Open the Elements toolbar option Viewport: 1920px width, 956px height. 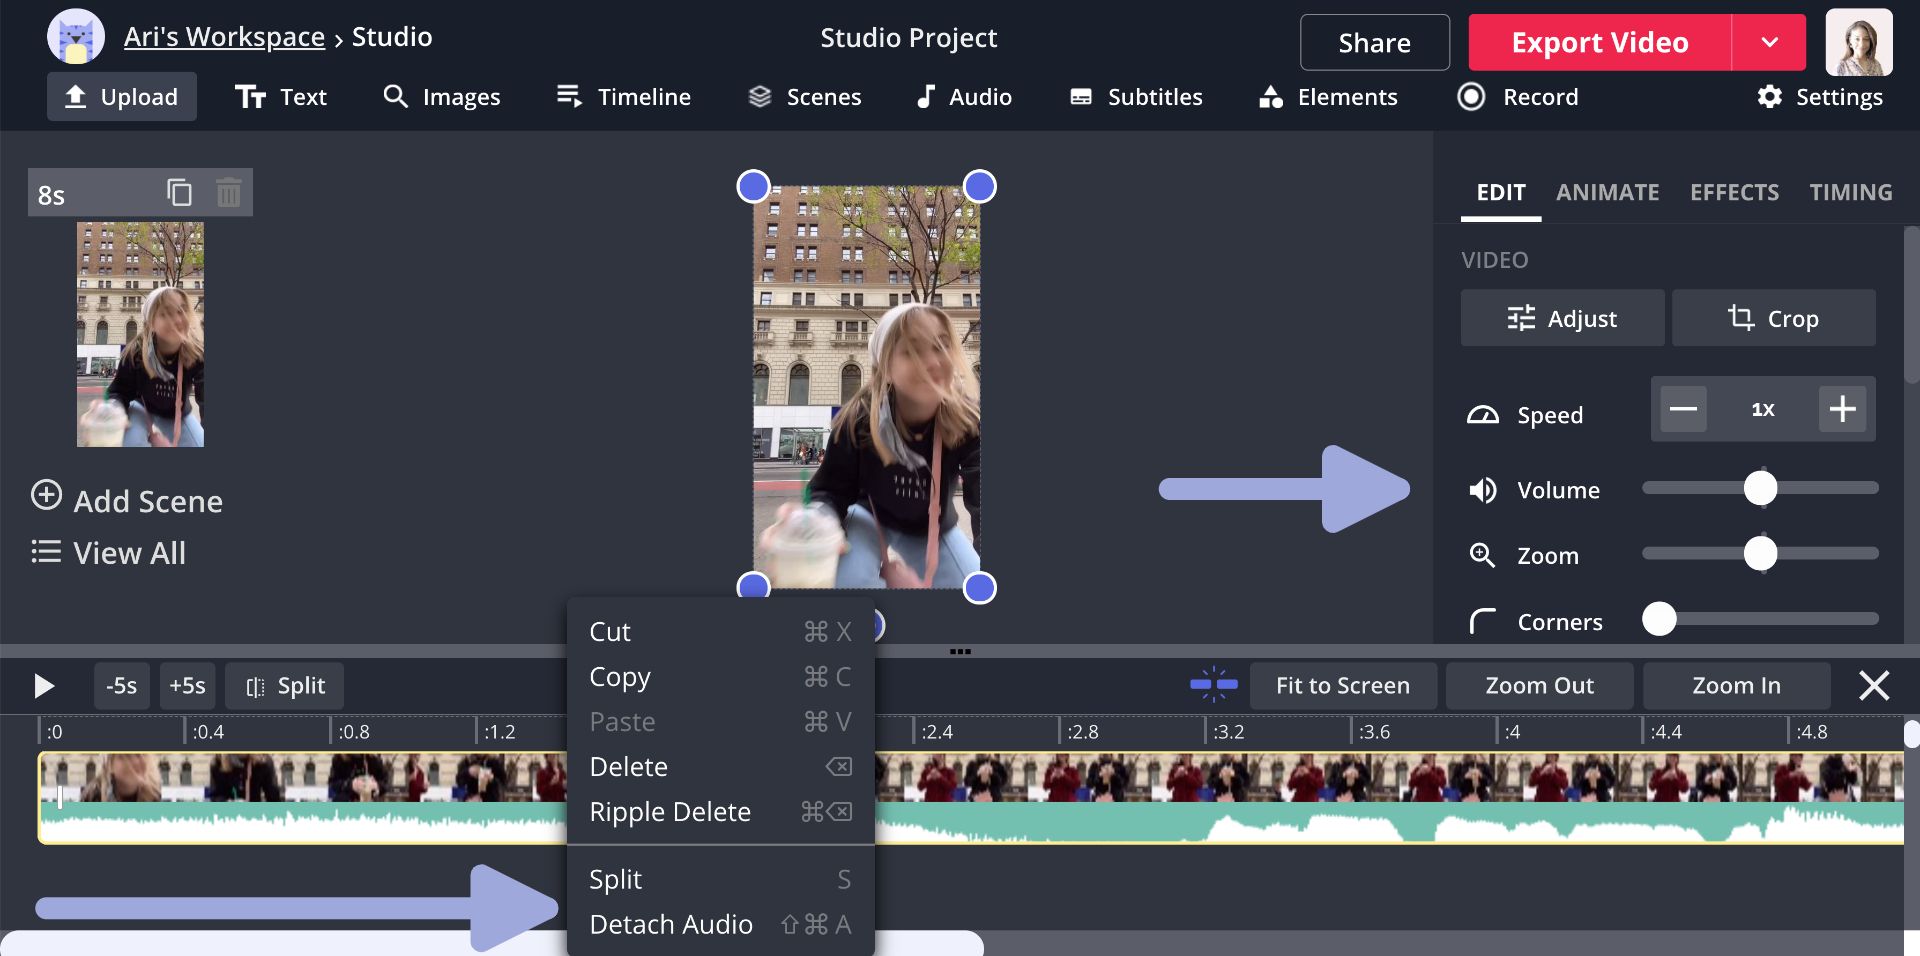[1328, 97]
